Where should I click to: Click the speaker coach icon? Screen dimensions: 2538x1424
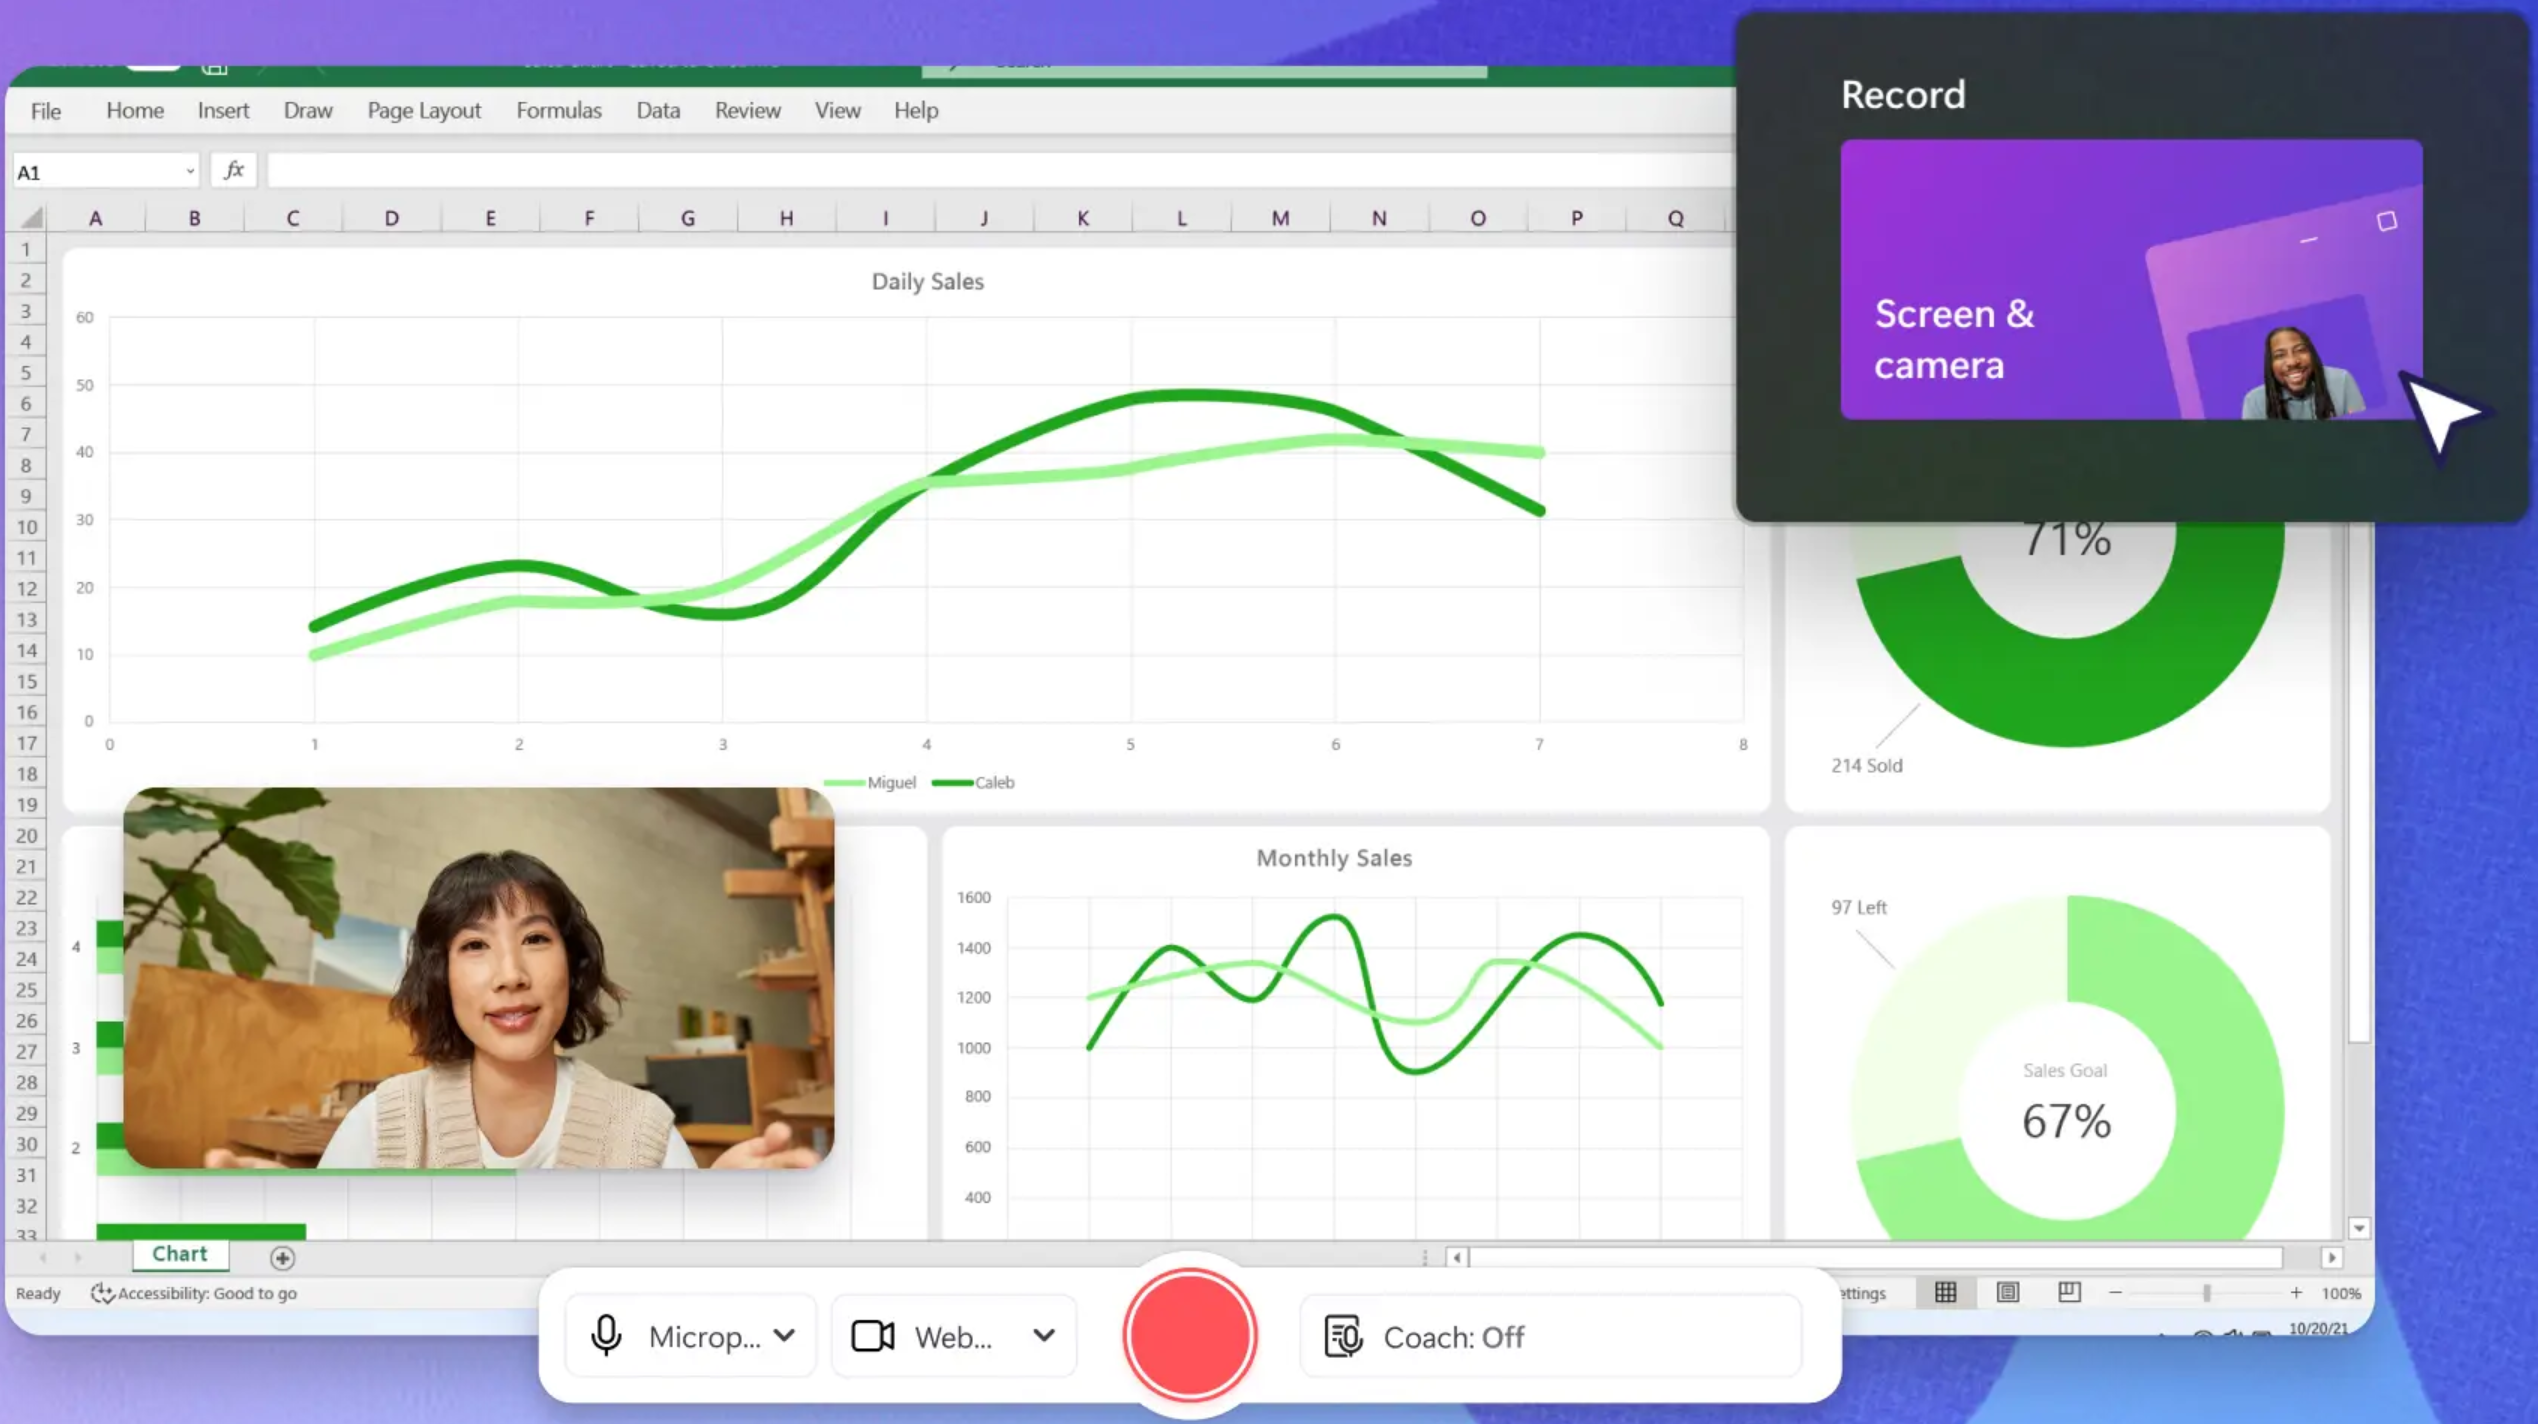(x=1343, y=1337)
